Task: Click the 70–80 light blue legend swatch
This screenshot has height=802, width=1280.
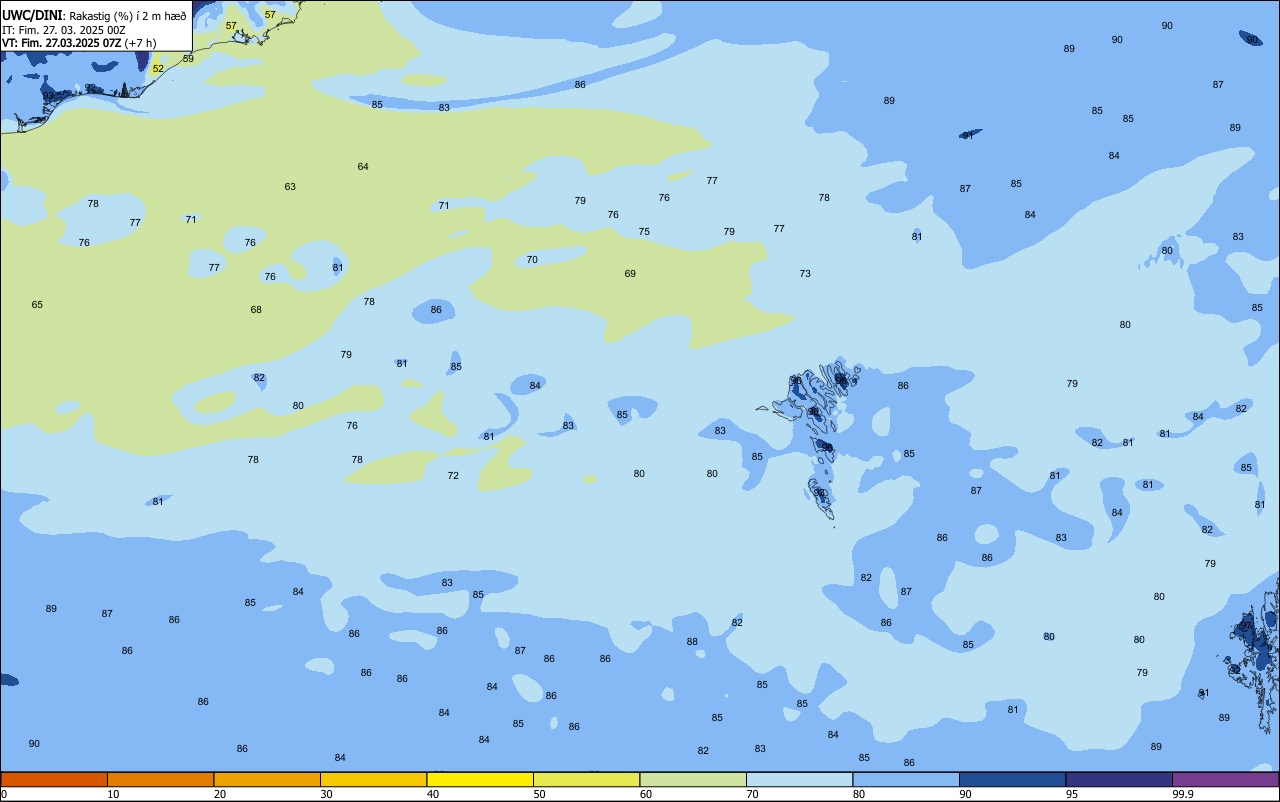Action: 799,779
